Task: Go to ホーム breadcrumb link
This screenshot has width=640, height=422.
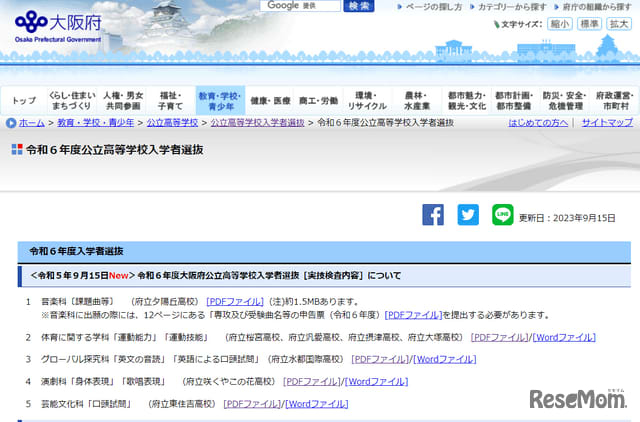Action: (x=31, y=123)
